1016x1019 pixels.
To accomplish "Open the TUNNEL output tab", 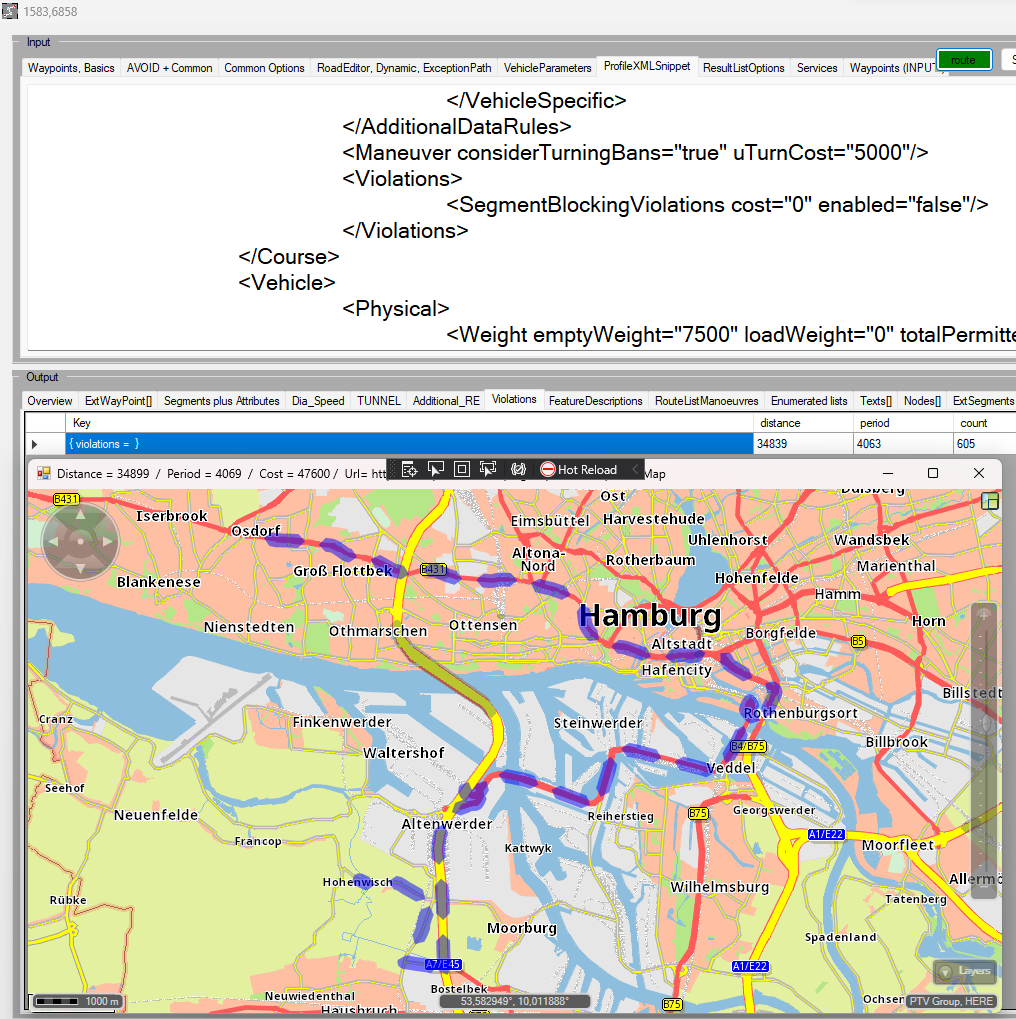I will (x=379, y=401).
